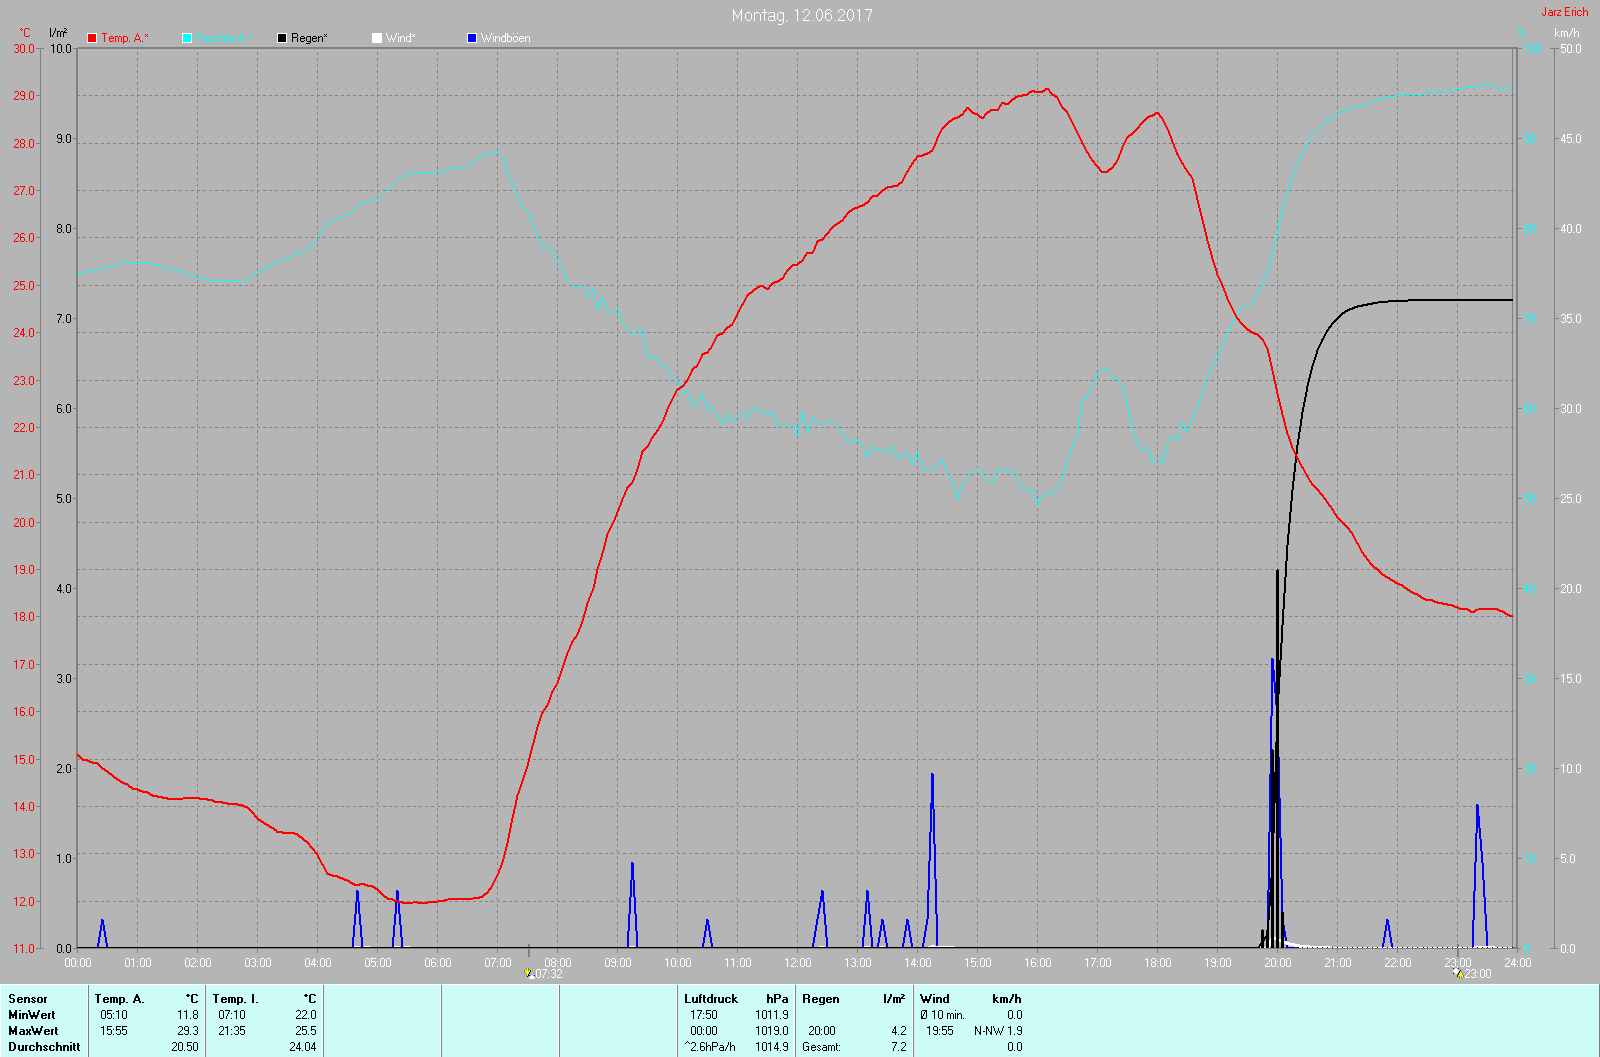Click the "MaxWert" row label
The width and height of the screenshot is (1600, 1057).
click(33, 1031)
